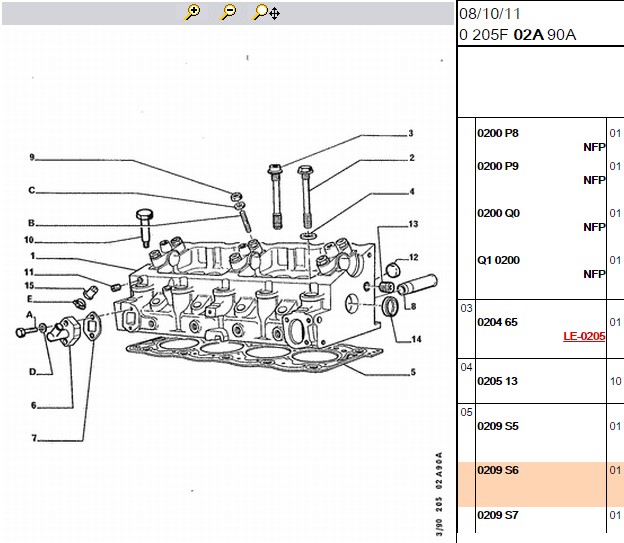
Task: Select part number 0205 13
Action: [x=497, y=381]
